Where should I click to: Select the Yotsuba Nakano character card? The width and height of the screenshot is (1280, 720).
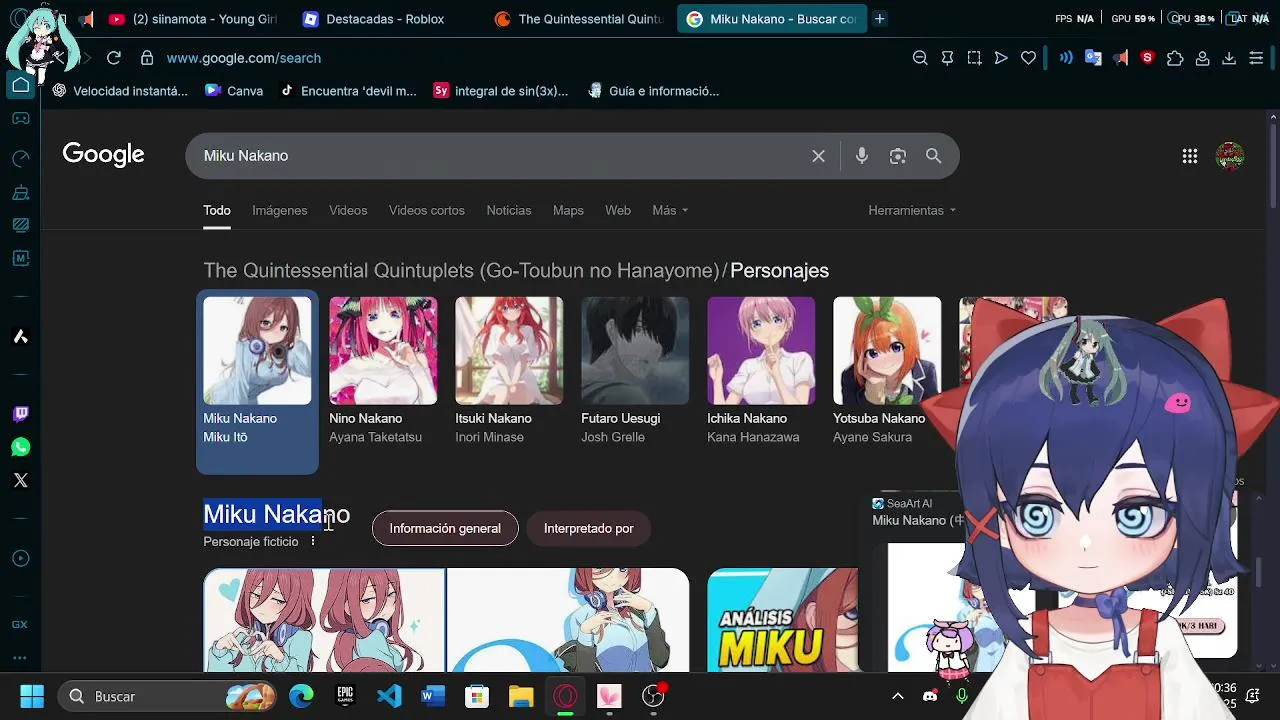click(887, 372)
